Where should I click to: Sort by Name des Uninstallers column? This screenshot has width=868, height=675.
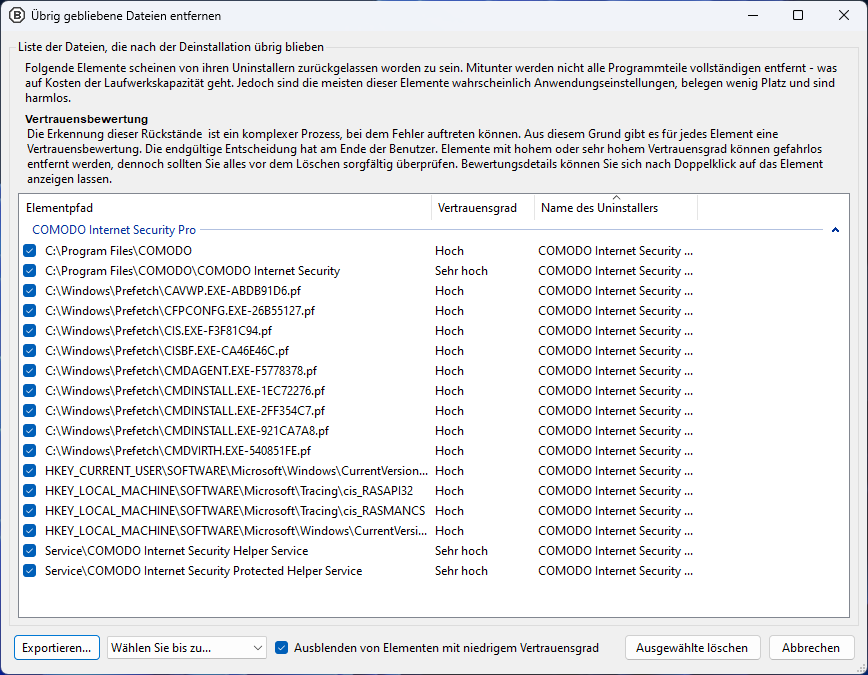coord(616,208)
